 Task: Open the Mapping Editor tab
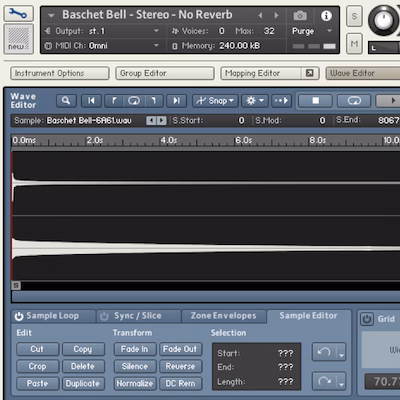click(x=261, y=73)
